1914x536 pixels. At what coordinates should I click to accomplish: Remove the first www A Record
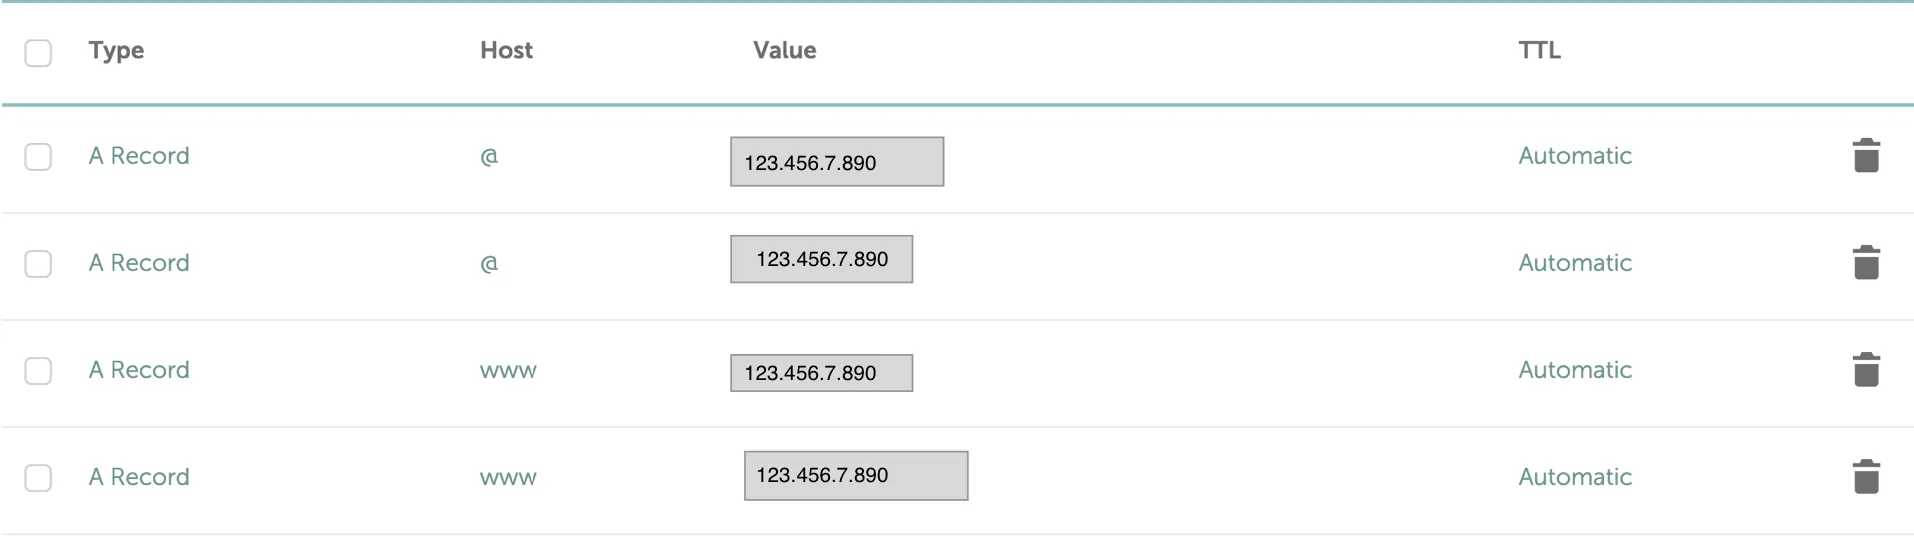[1866, 370]
